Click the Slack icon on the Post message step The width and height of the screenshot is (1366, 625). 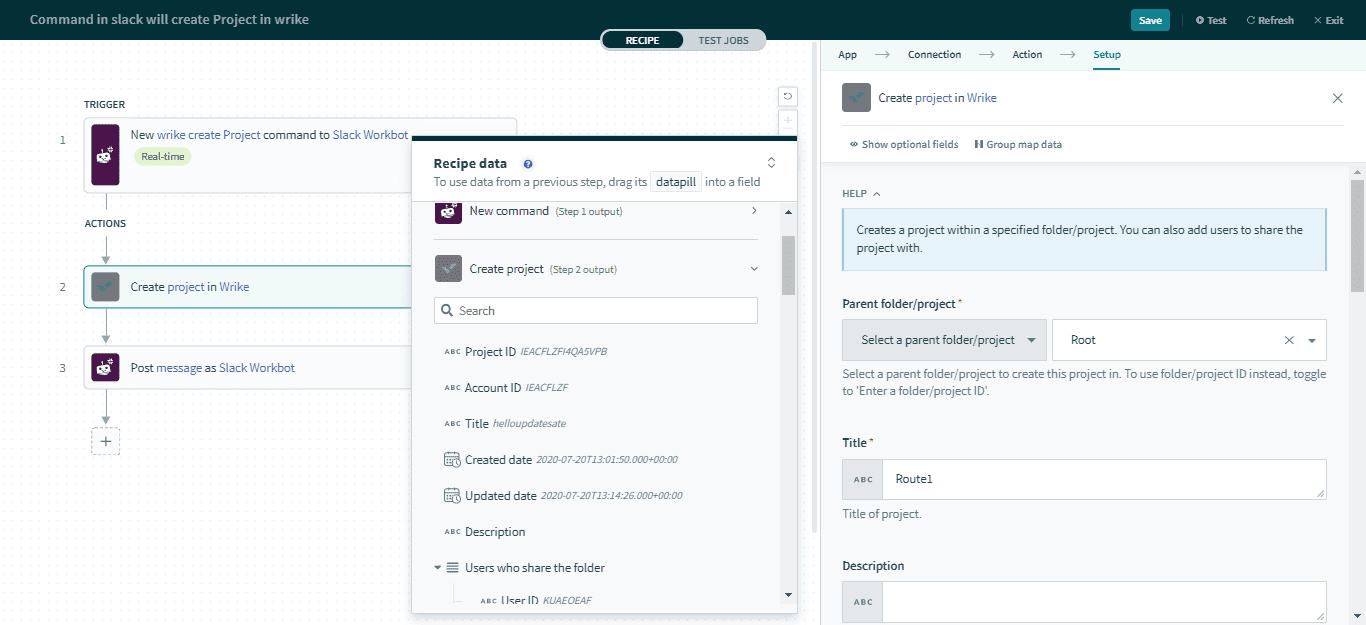click(105, 367)
